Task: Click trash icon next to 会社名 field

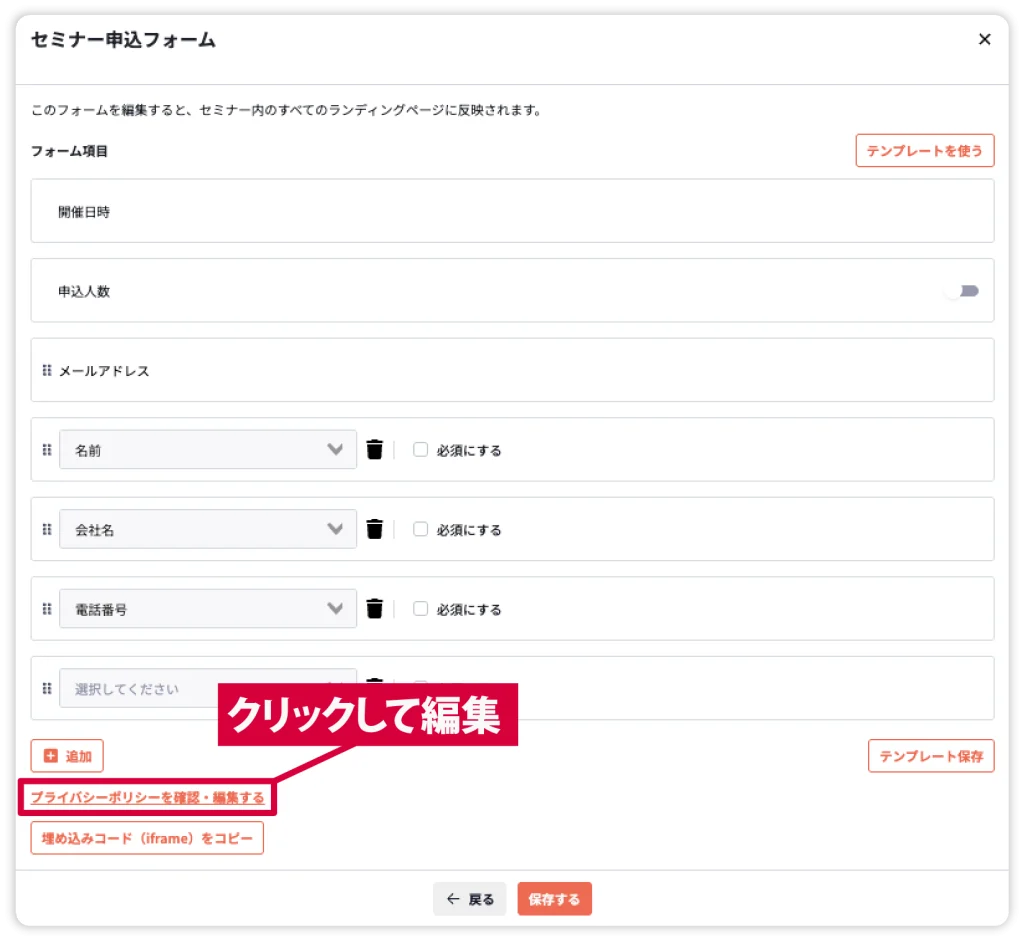Action: click(375, 529)
